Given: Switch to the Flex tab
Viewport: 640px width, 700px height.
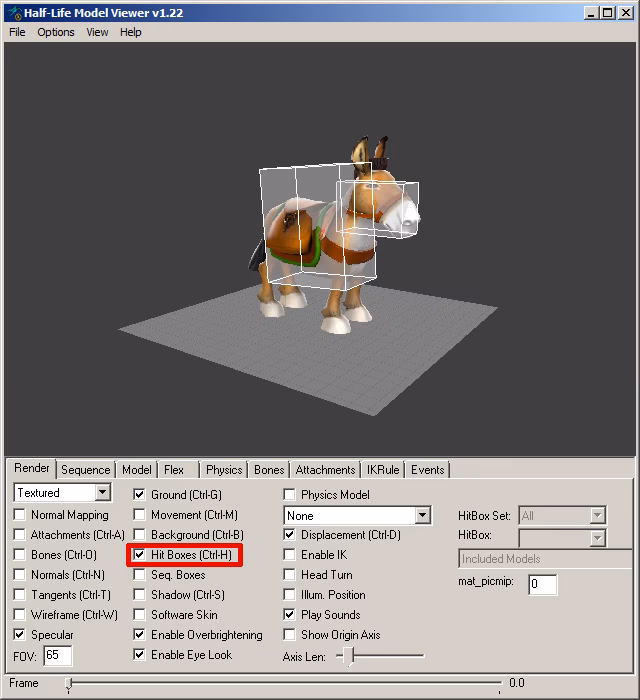Looking at the screenshot, I should coord(174,470).
